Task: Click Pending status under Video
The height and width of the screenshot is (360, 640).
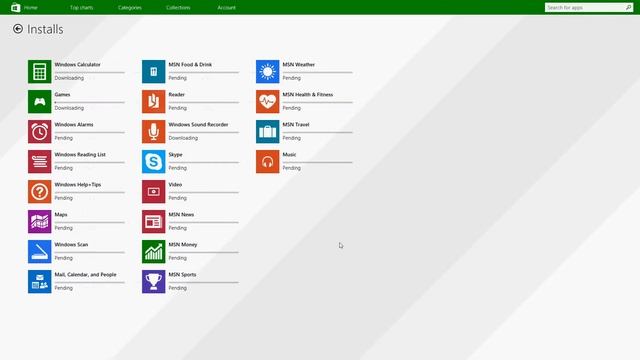Action: [x=178, y=198]
